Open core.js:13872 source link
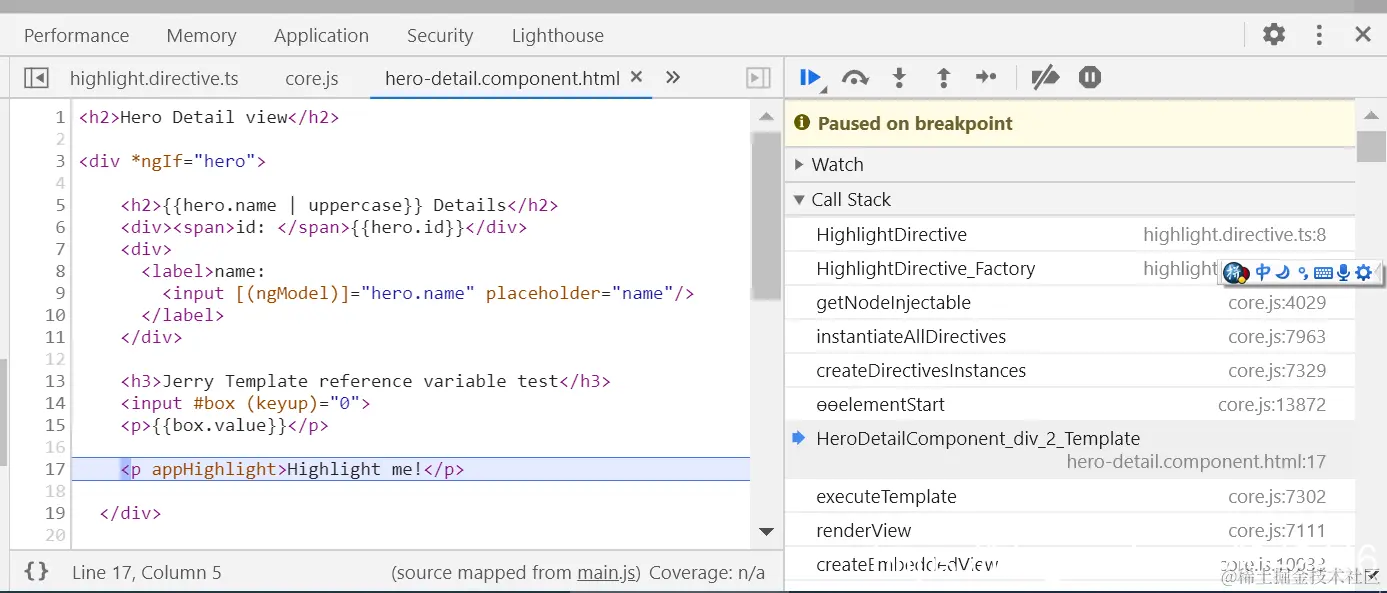Viewport: 1387px width, 593px height. tap(1272, 405)
